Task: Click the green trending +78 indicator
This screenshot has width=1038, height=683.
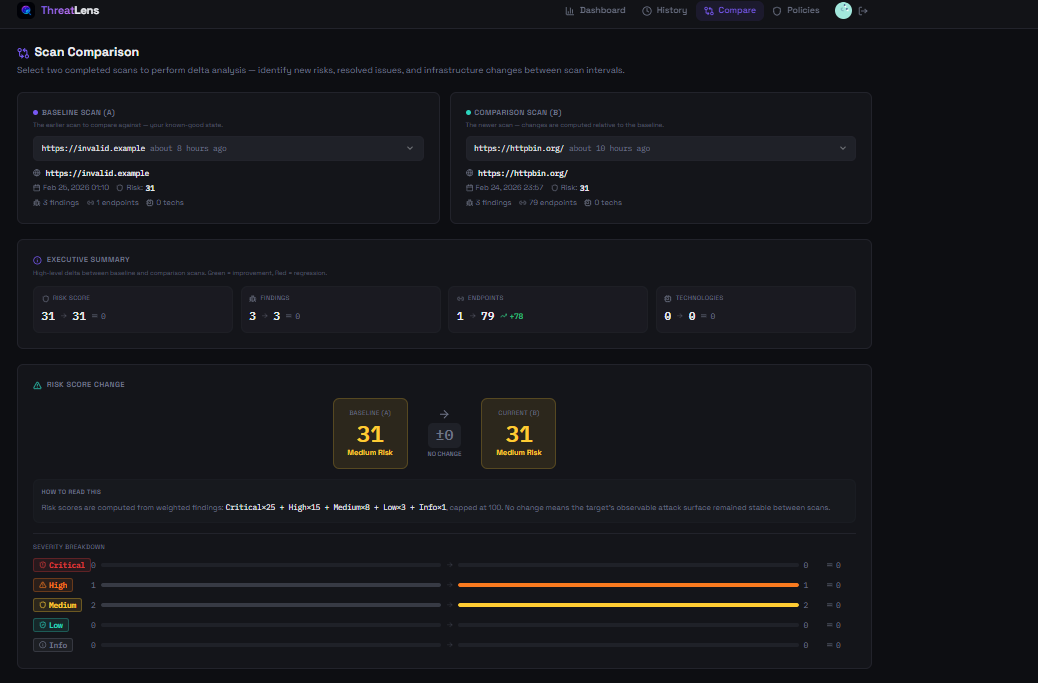Action: click(x=512, y=316)
